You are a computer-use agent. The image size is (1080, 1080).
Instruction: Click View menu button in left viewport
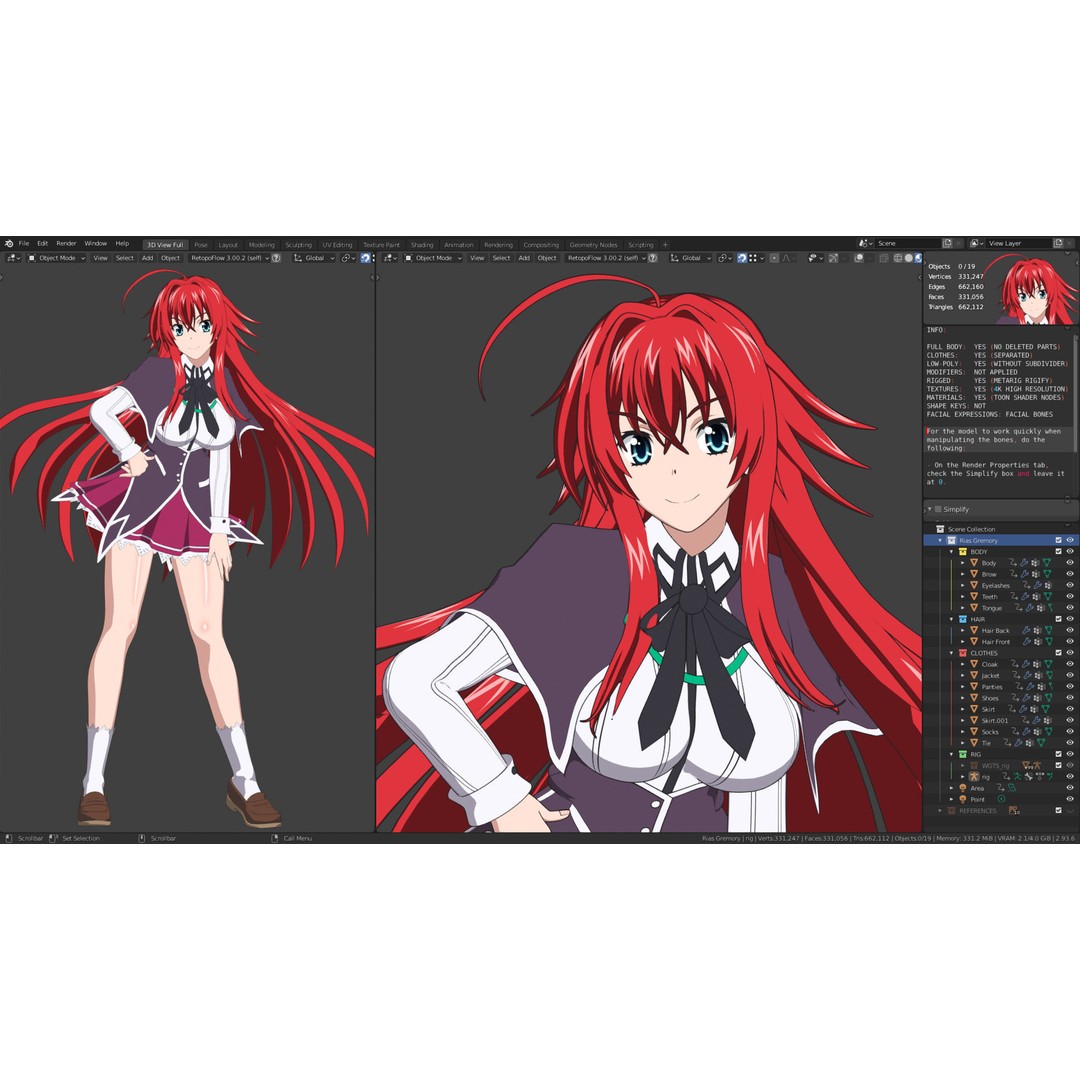click(101, 258)
